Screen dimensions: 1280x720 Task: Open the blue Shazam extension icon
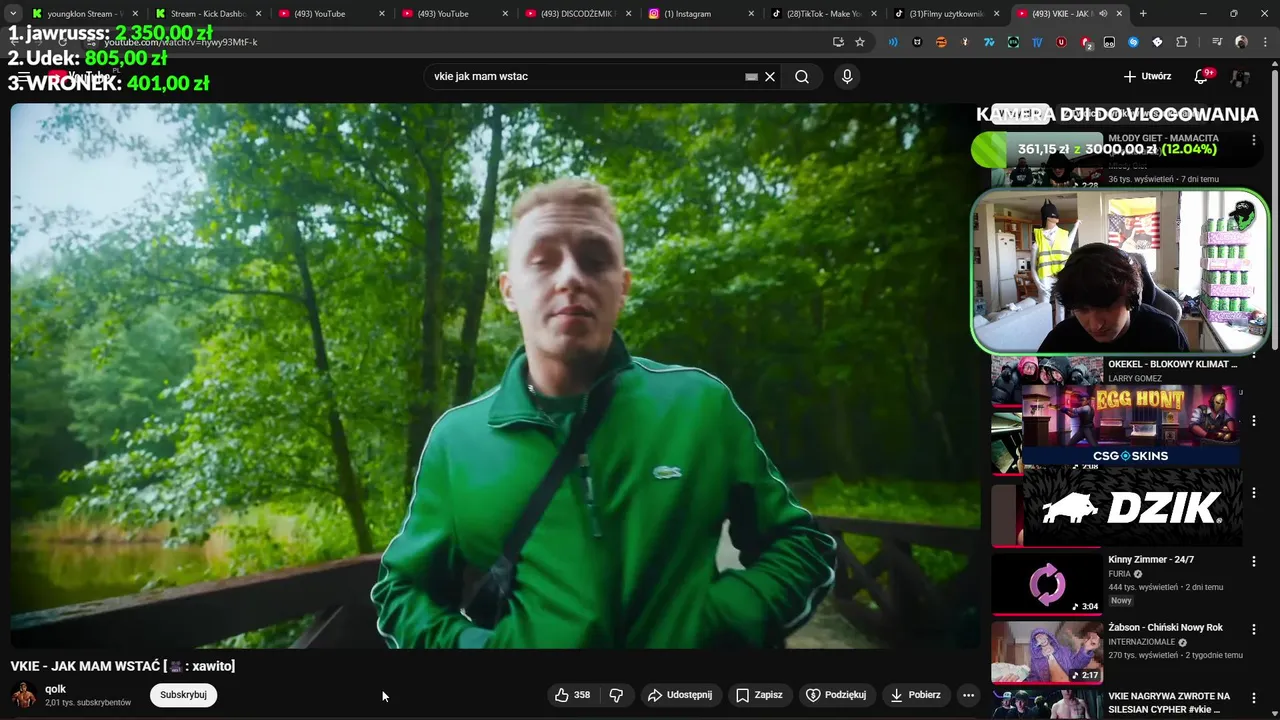tap(1133, 42)
